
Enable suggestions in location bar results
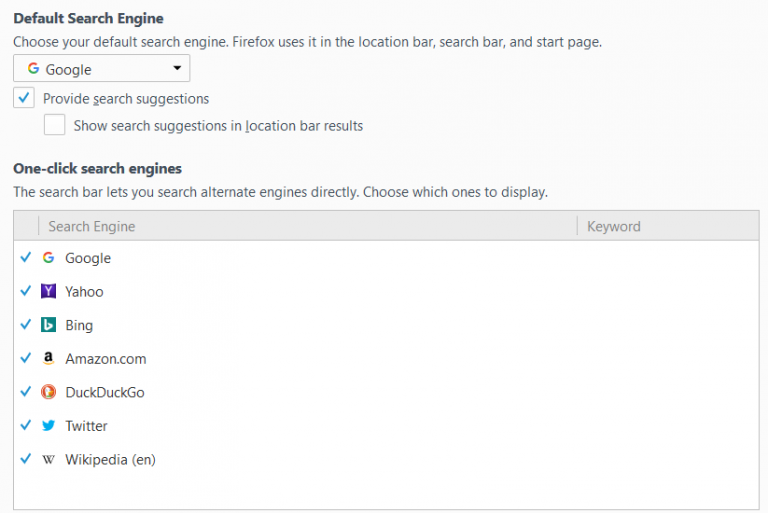[x=55, y=125]
